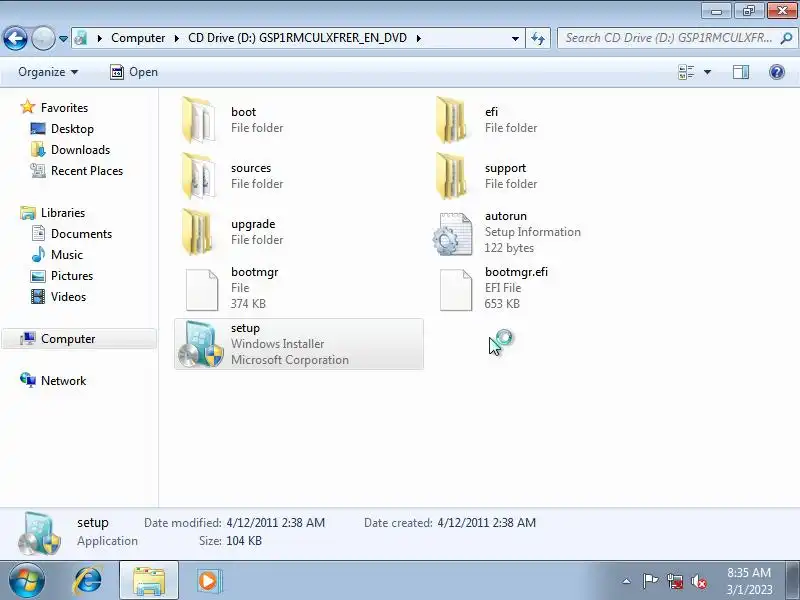Click the address bar drive icon
800x600 pixels.
point(81,38)
